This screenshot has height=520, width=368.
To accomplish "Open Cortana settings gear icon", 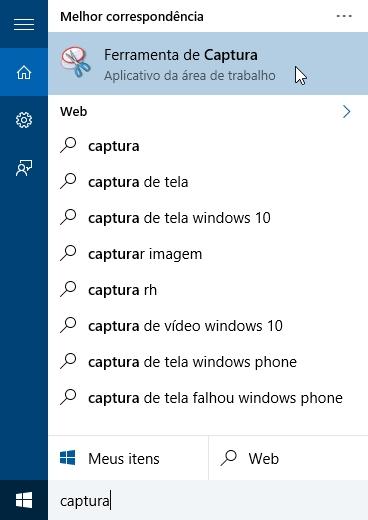I will [x=24, y=120].
